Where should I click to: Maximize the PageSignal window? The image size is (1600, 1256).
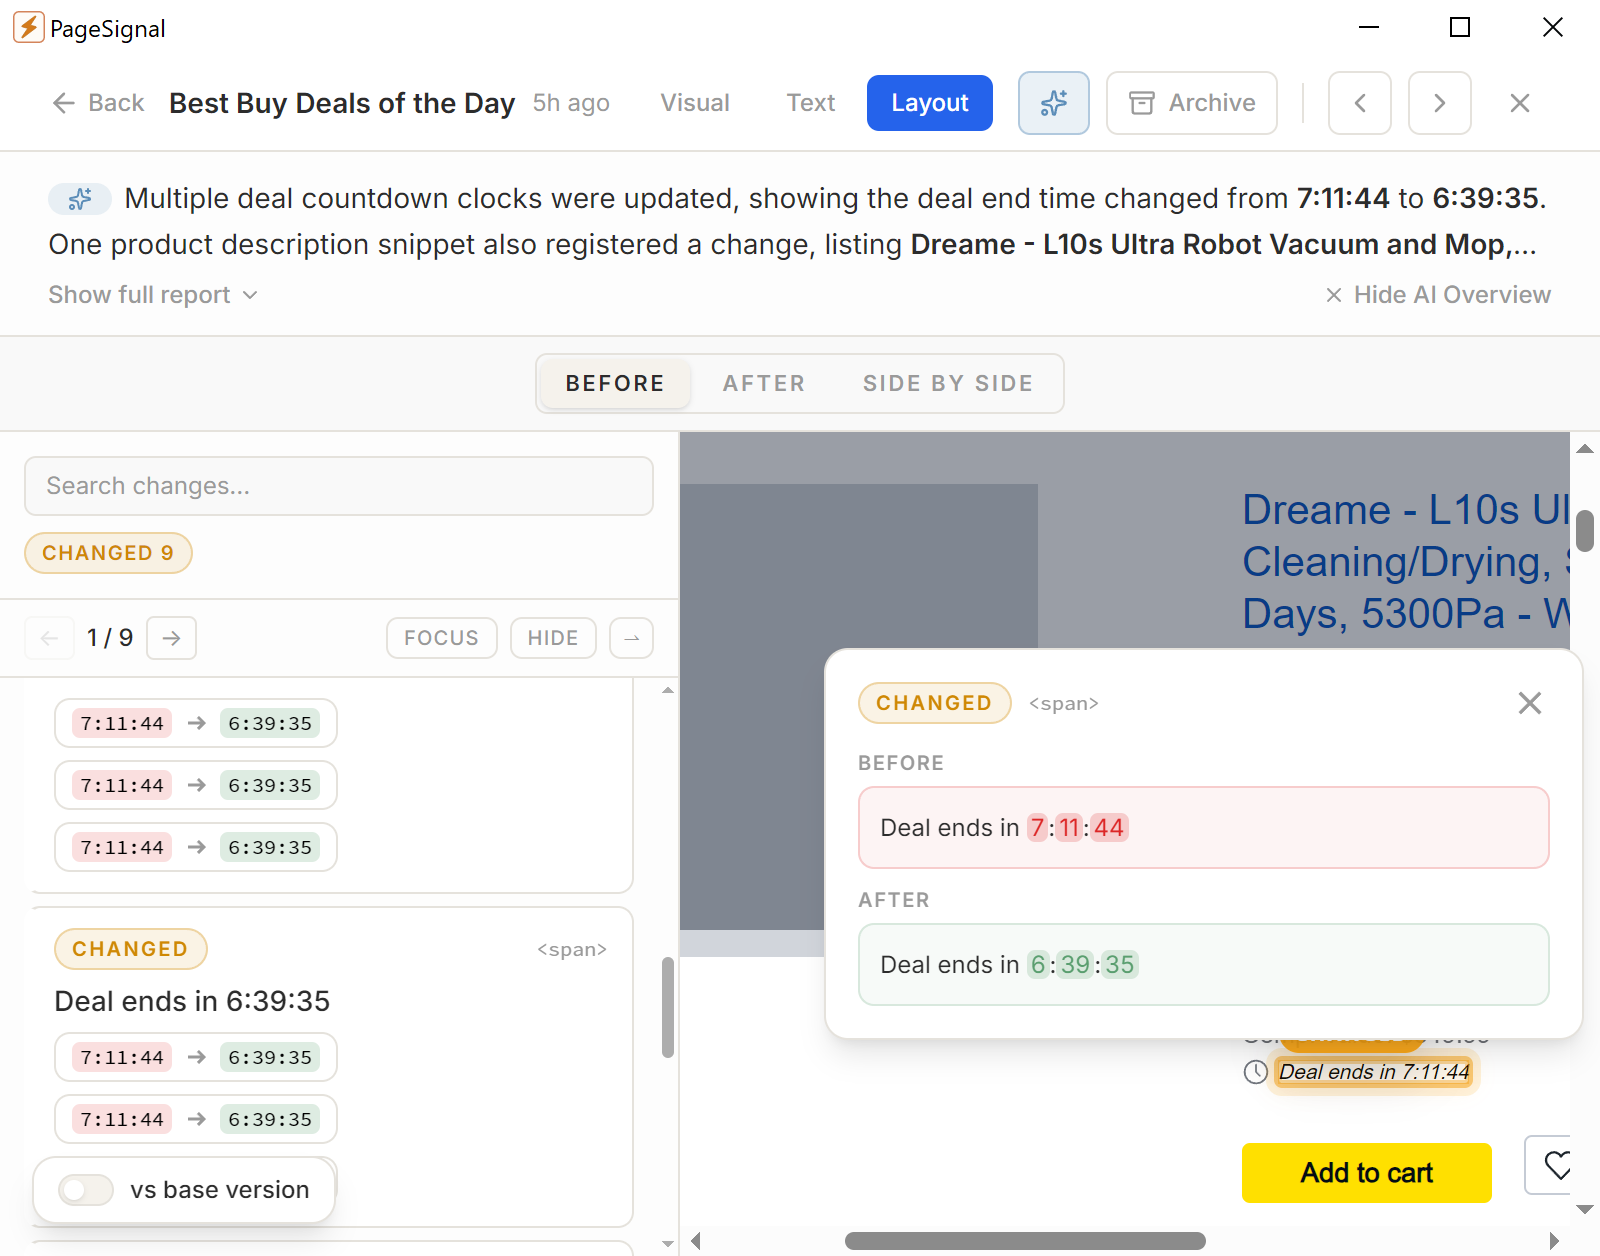click(1460, 27)
